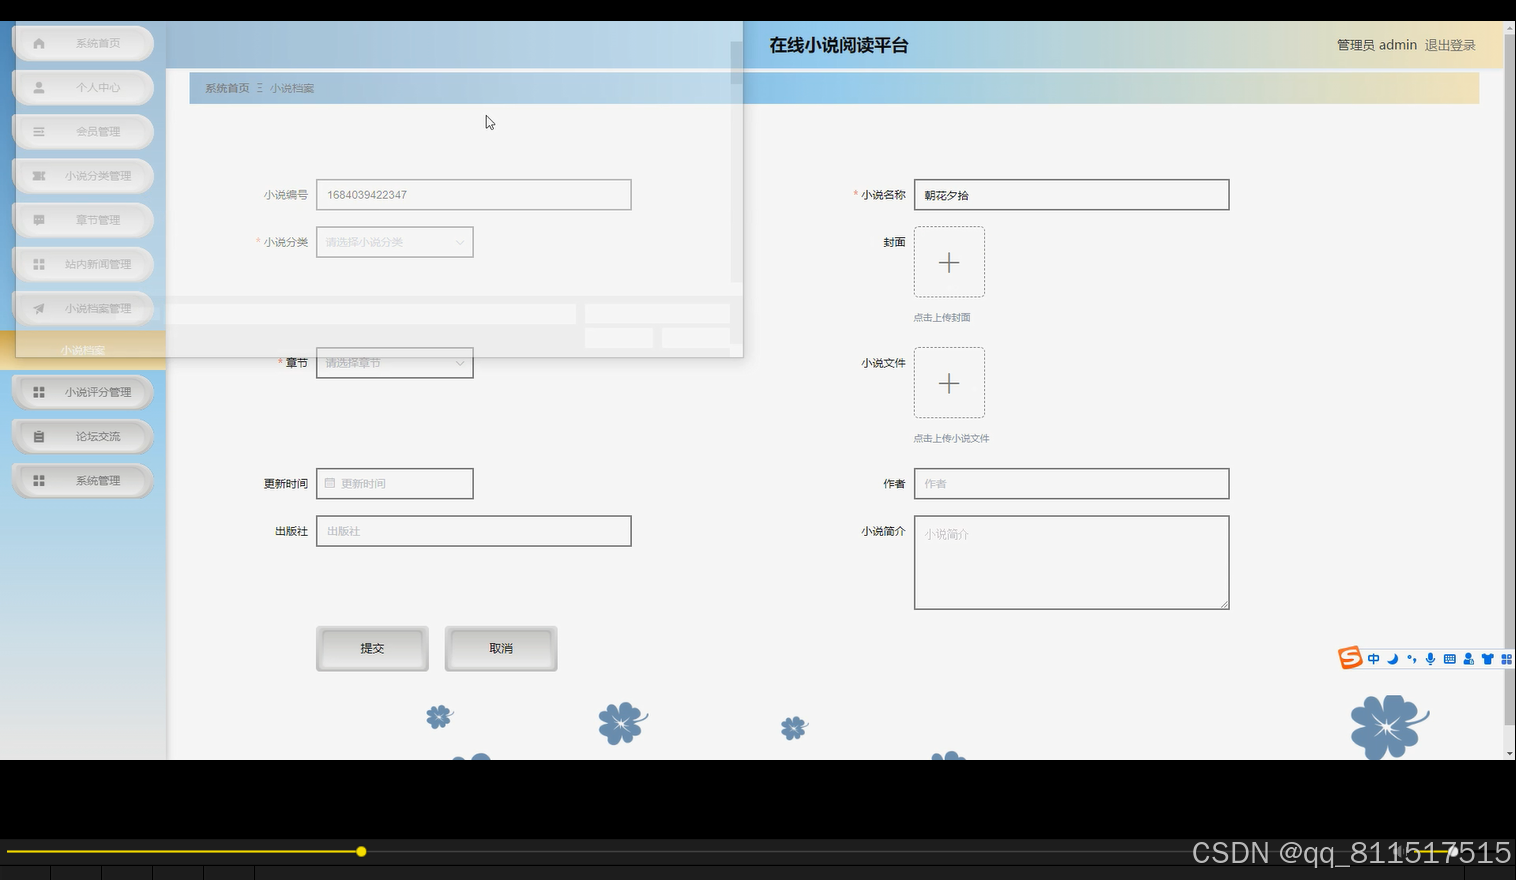Viewport: 1516px width, 880px height.
Task: Click the chat icon beside 章节管理
Action: (x=39, y=220)
